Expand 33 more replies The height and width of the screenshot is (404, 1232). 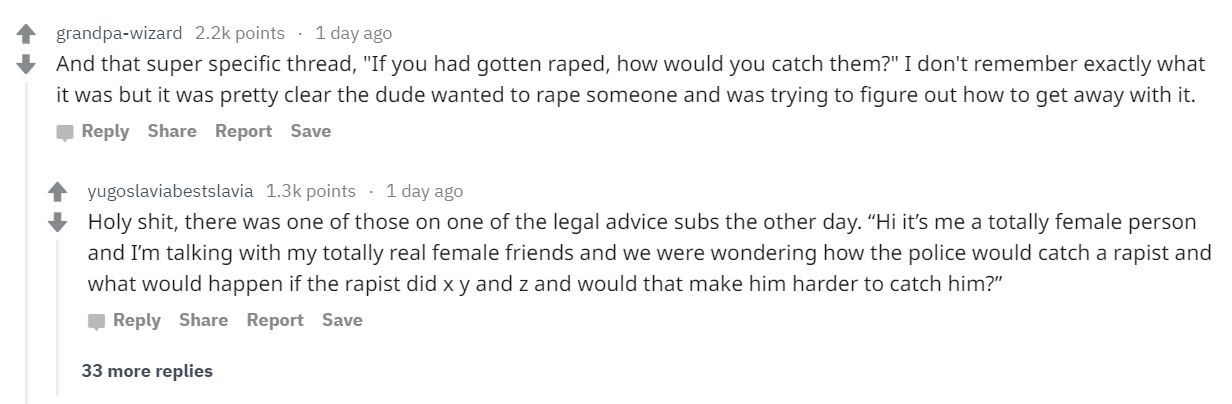pos(147,371)
